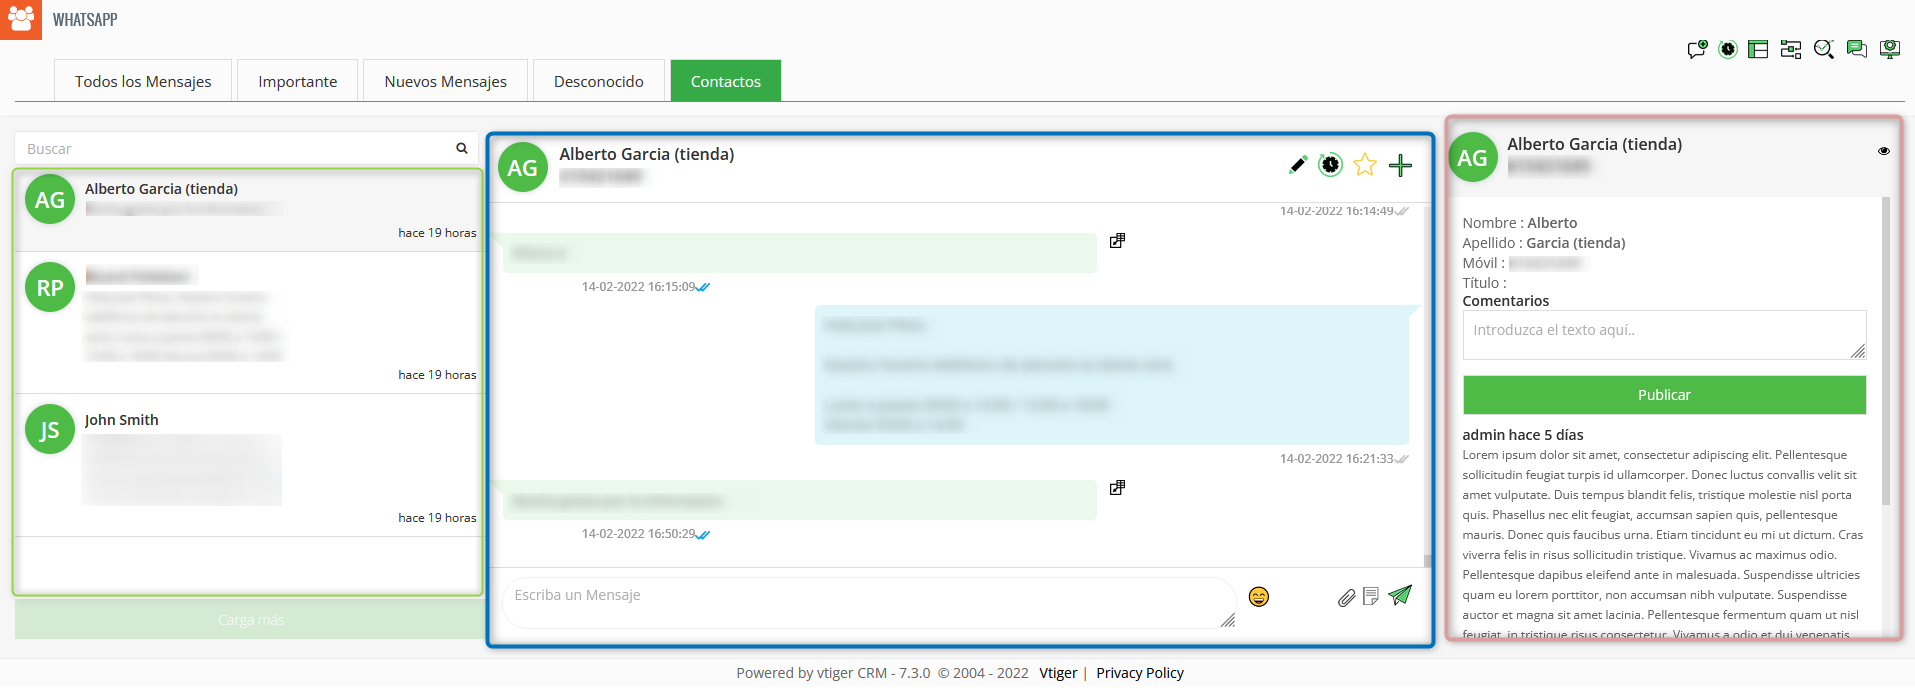Click the Comentarios text area
Viewport: 1915px width, 688px height.
tap(1664, 335)
